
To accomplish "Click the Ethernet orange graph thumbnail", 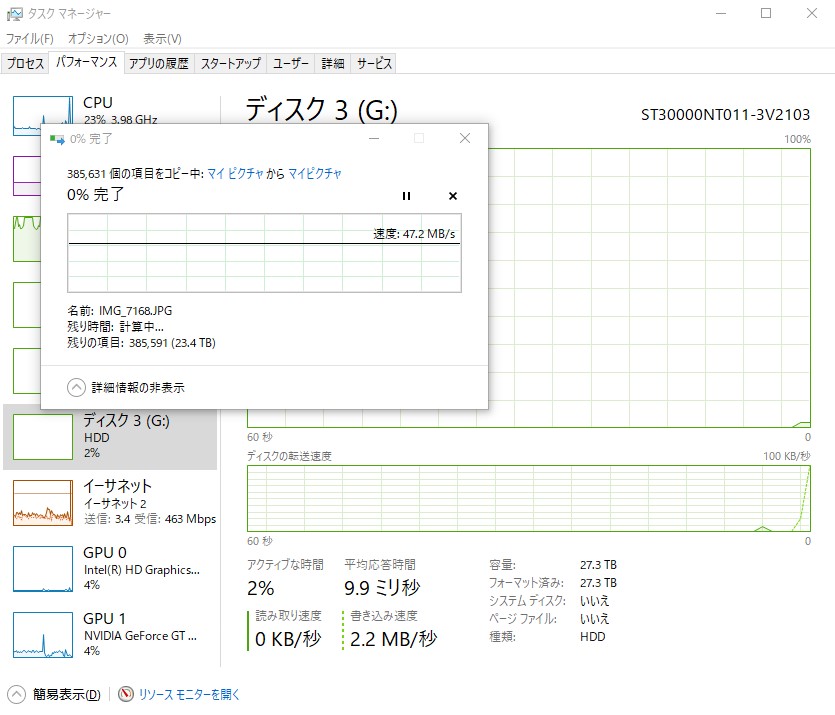I will (x=43, y=503).
